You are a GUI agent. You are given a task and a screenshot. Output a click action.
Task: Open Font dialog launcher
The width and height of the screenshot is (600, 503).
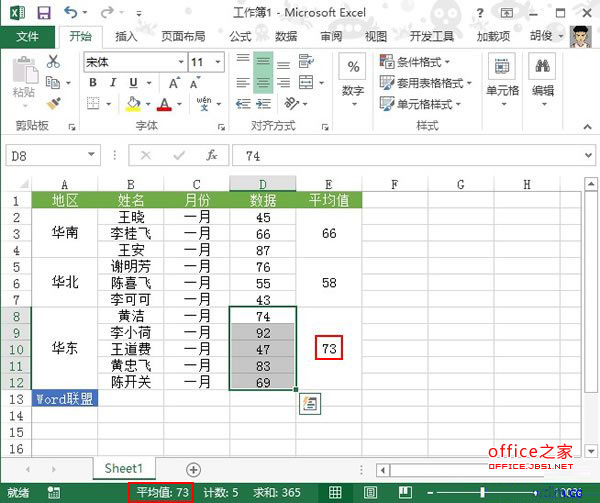(x=222, y=127)
